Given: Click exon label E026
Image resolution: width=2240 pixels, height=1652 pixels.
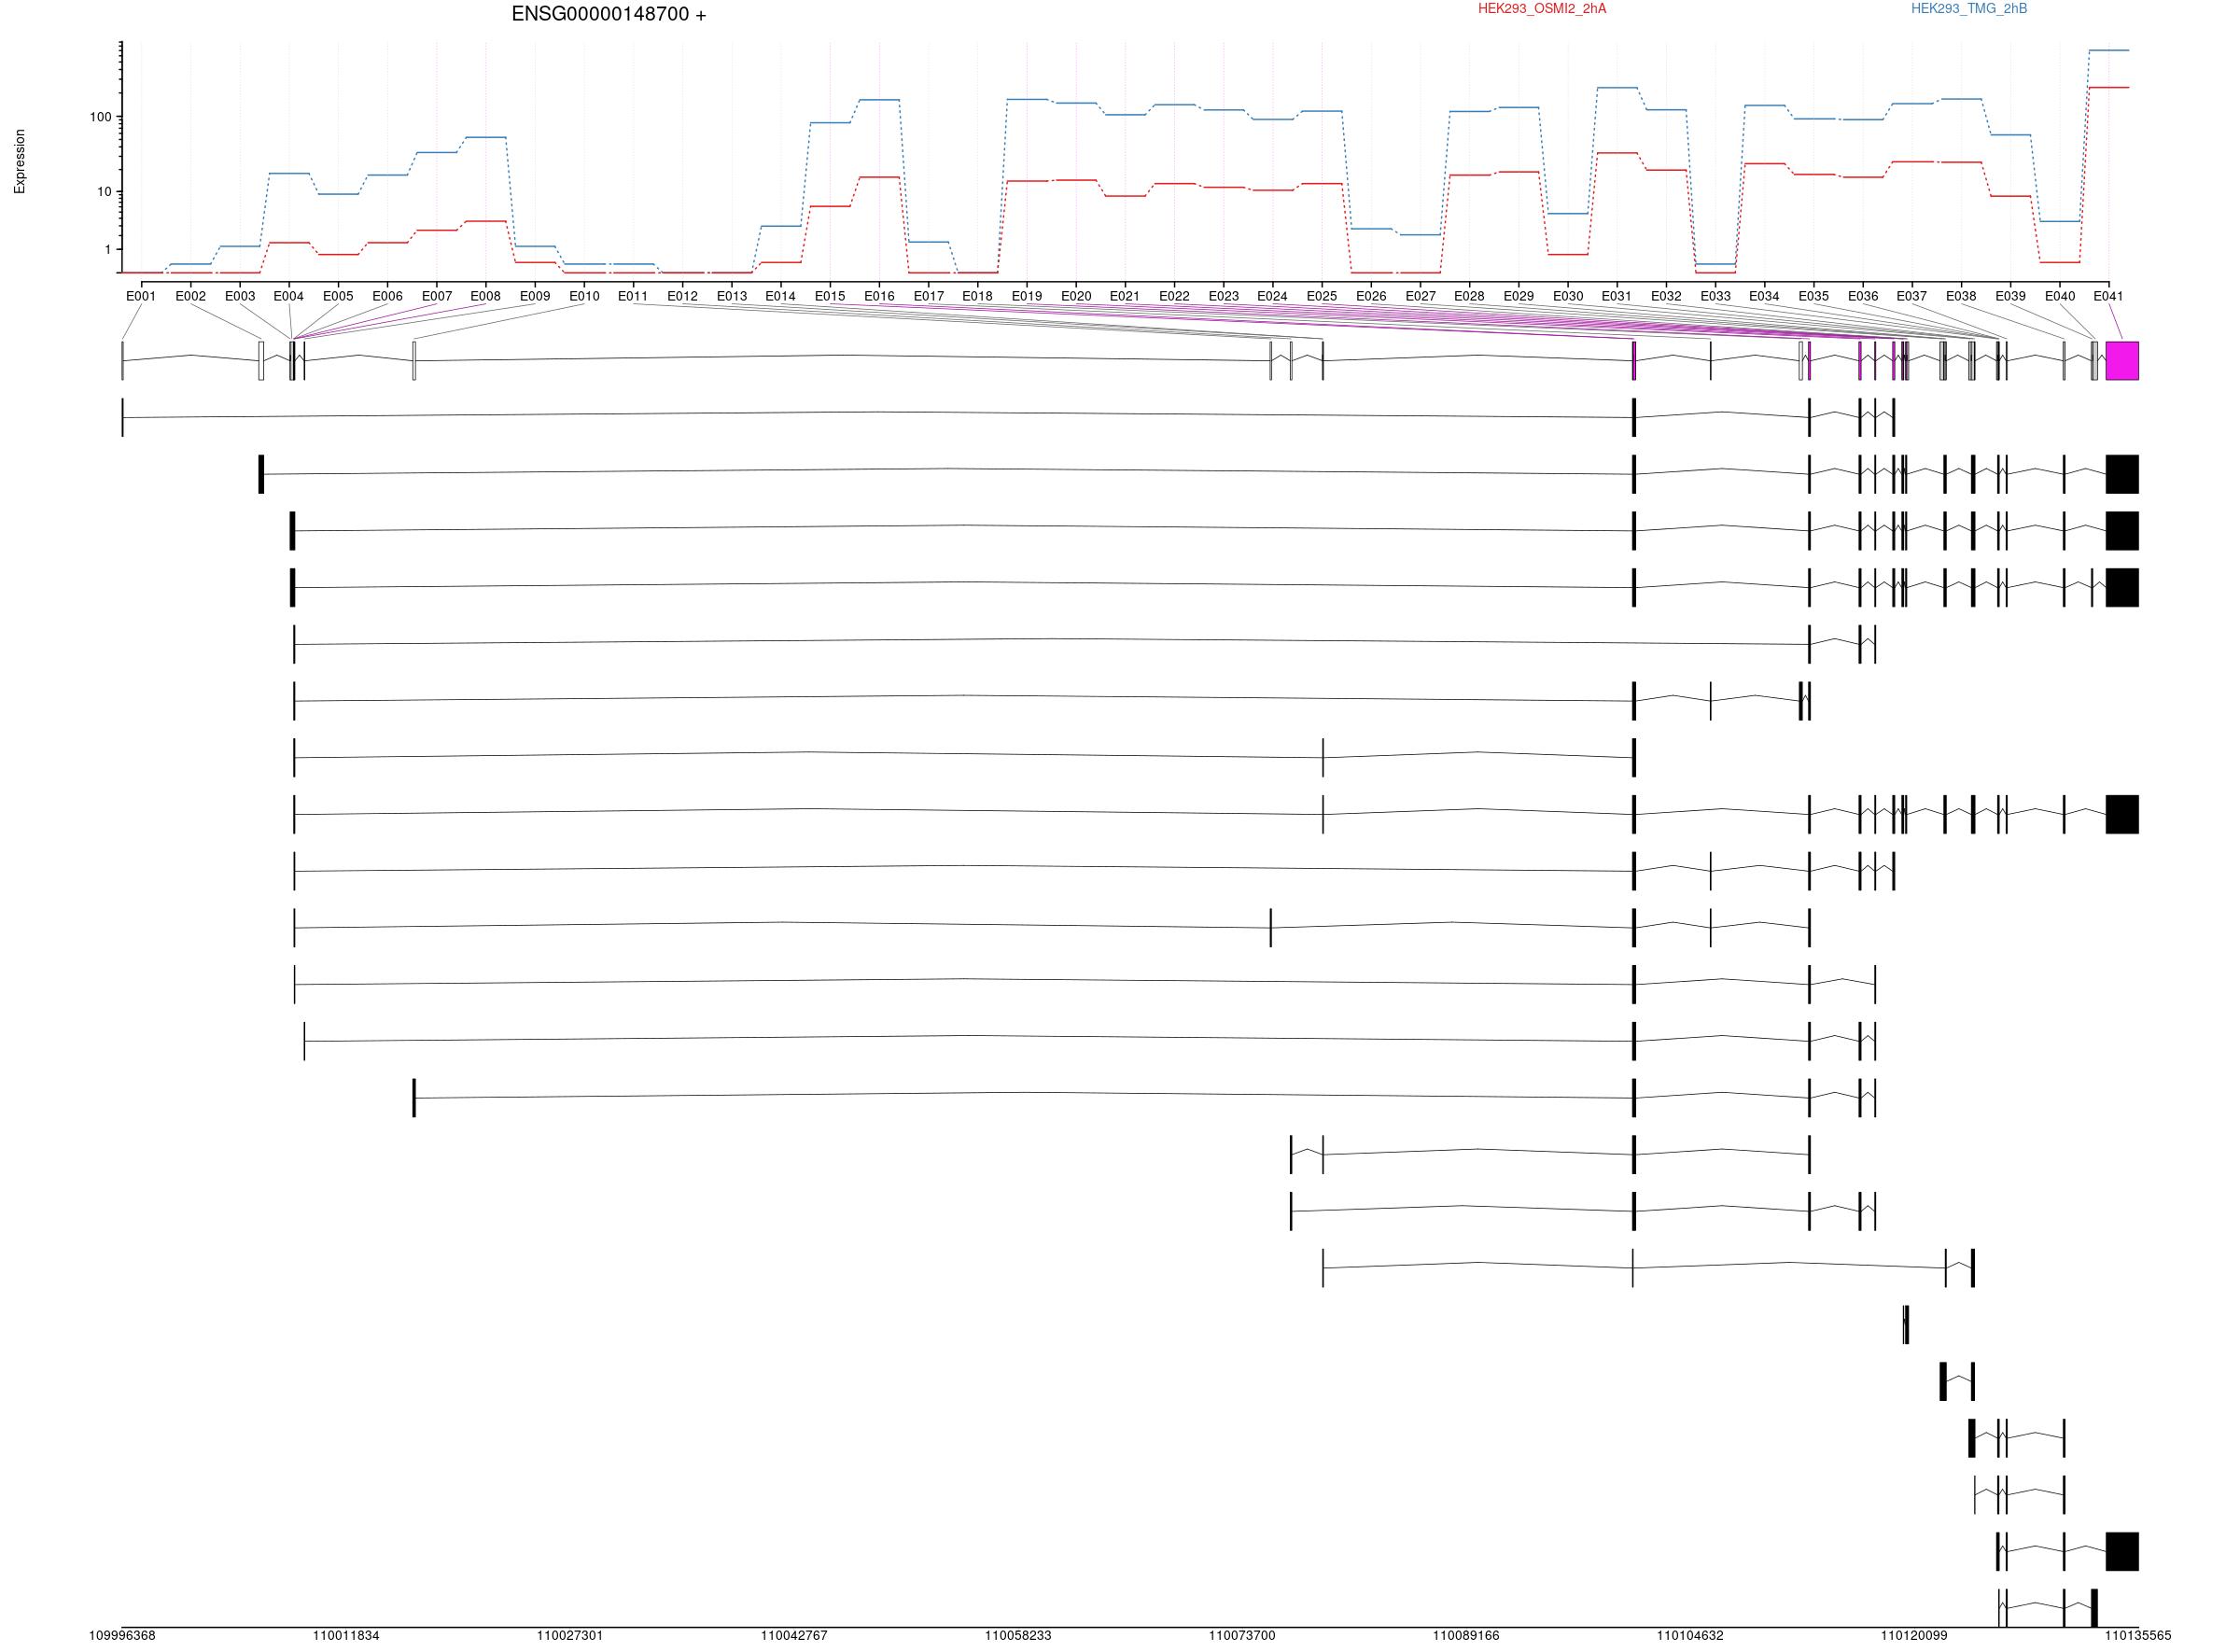Looking at the screenshot, I should pos(1371,296).
